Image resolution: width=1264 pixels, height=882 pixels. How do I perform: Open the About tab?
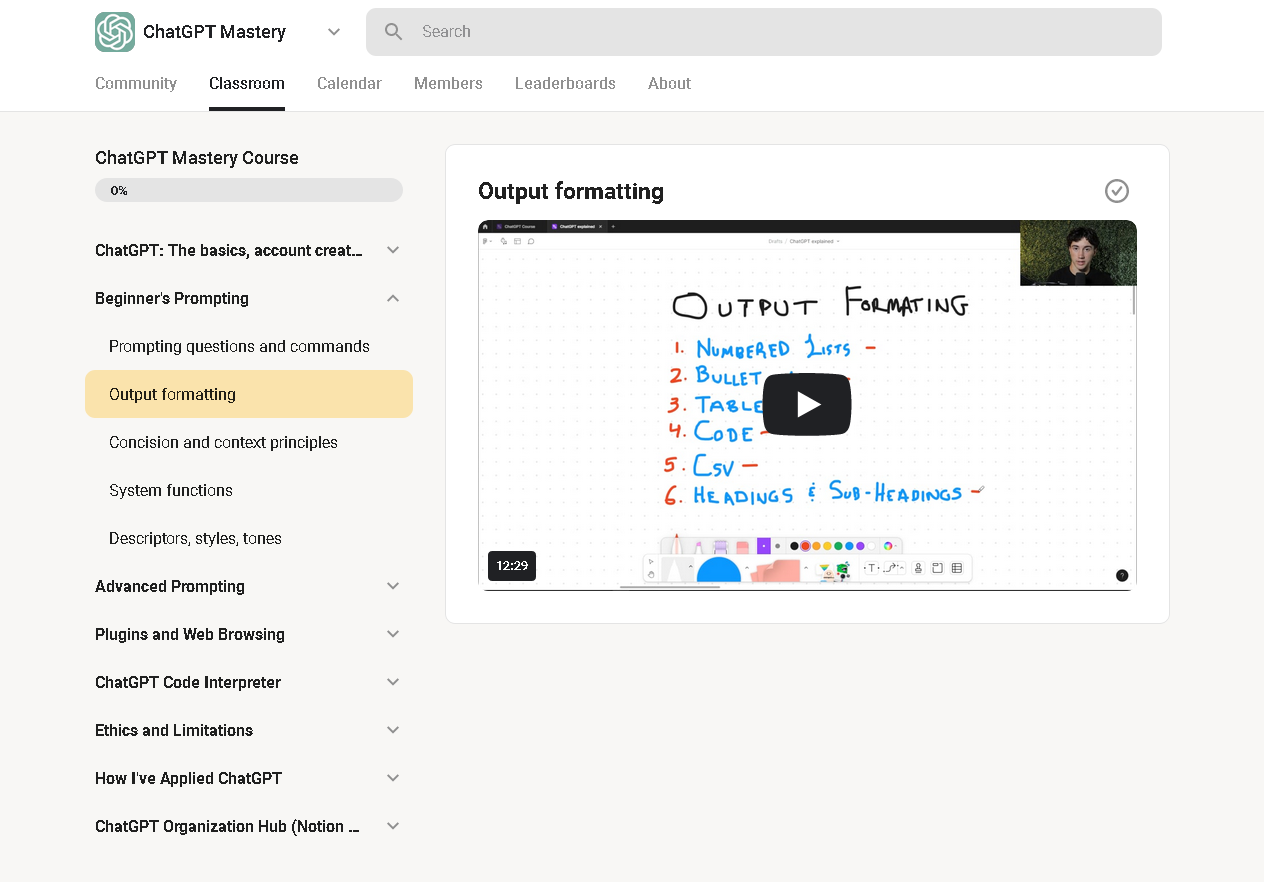(x=669, y=84)
